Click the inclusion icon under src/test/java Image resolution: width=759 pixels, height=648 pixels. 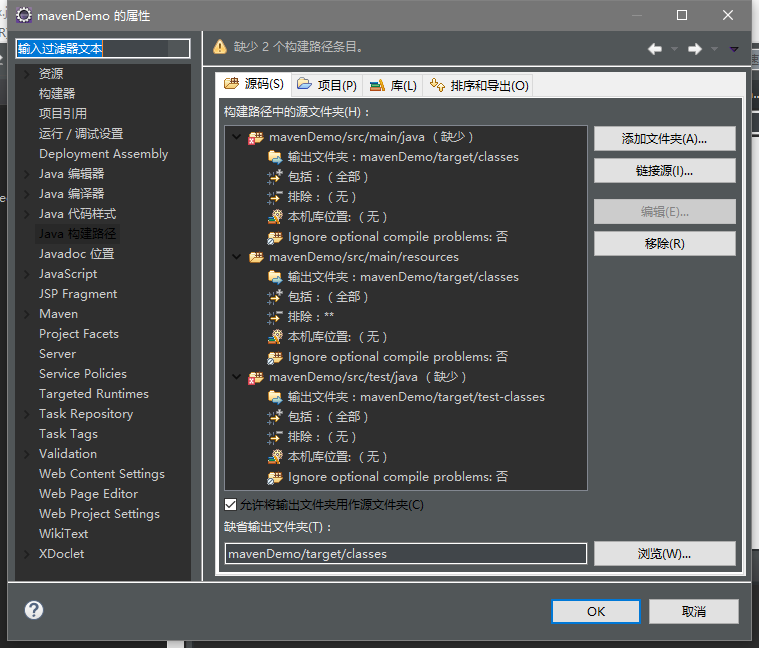coord(275,417)
